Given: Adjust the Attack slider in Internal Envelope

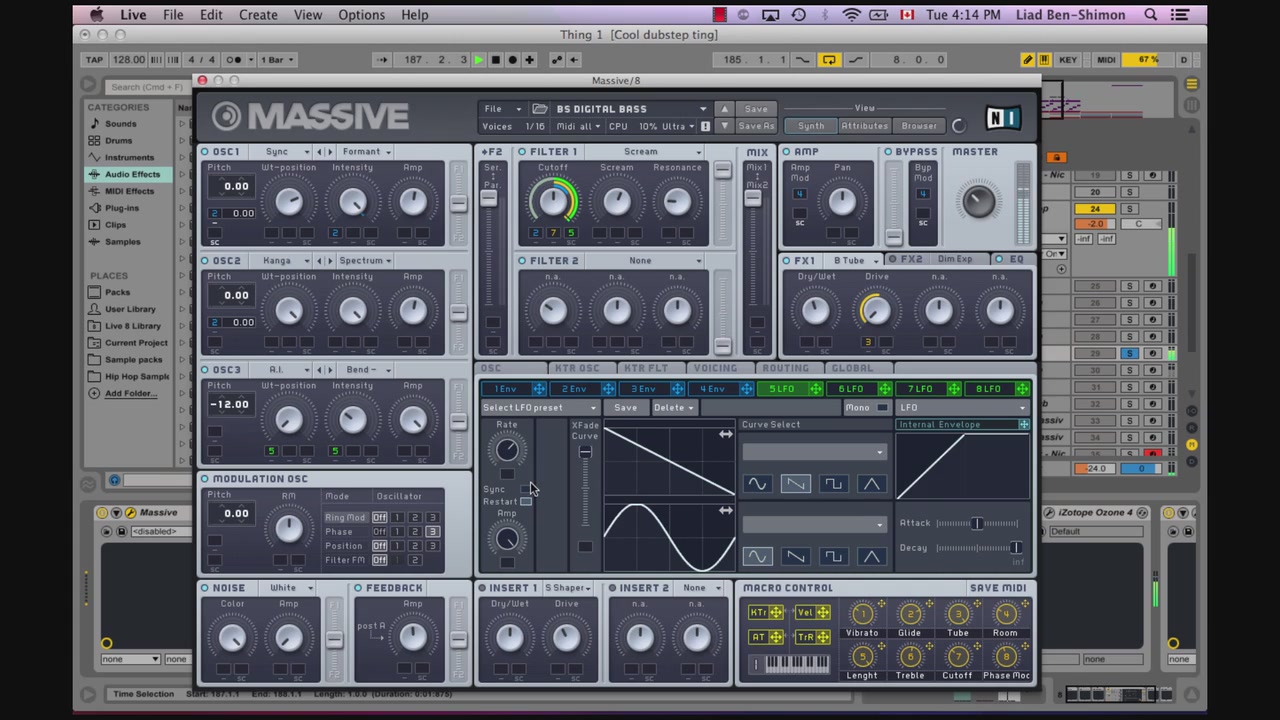Looking at the screenshot, I should coord(977,523).
